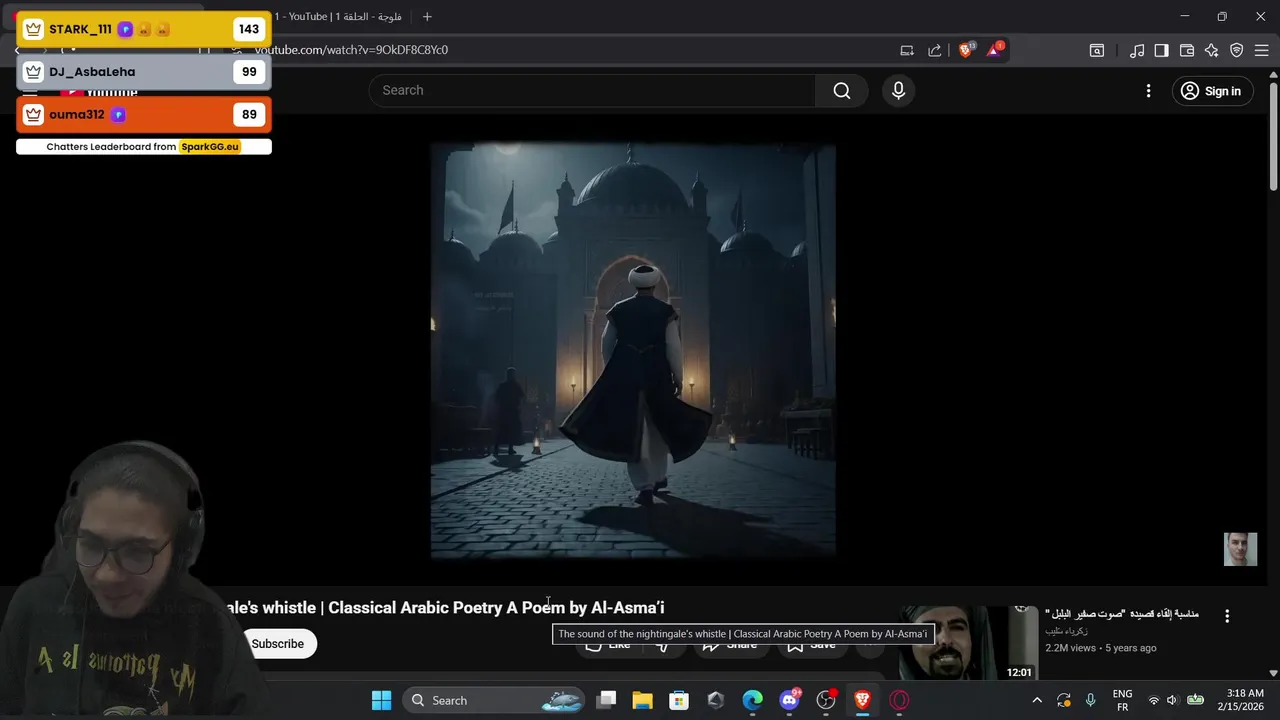The image size is (1280, 720).
Task: Switch the ENG FR input language
Action: (x=1122, y=701)
